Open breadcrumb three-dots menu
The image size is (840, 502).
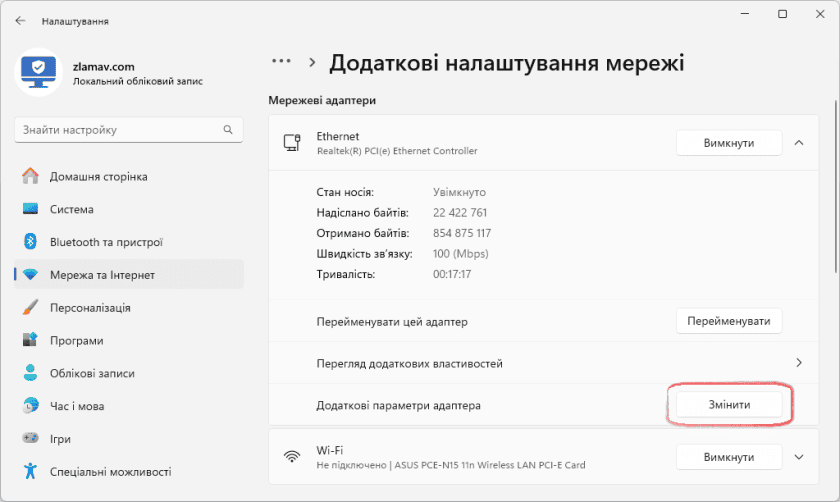coord(281,61)
